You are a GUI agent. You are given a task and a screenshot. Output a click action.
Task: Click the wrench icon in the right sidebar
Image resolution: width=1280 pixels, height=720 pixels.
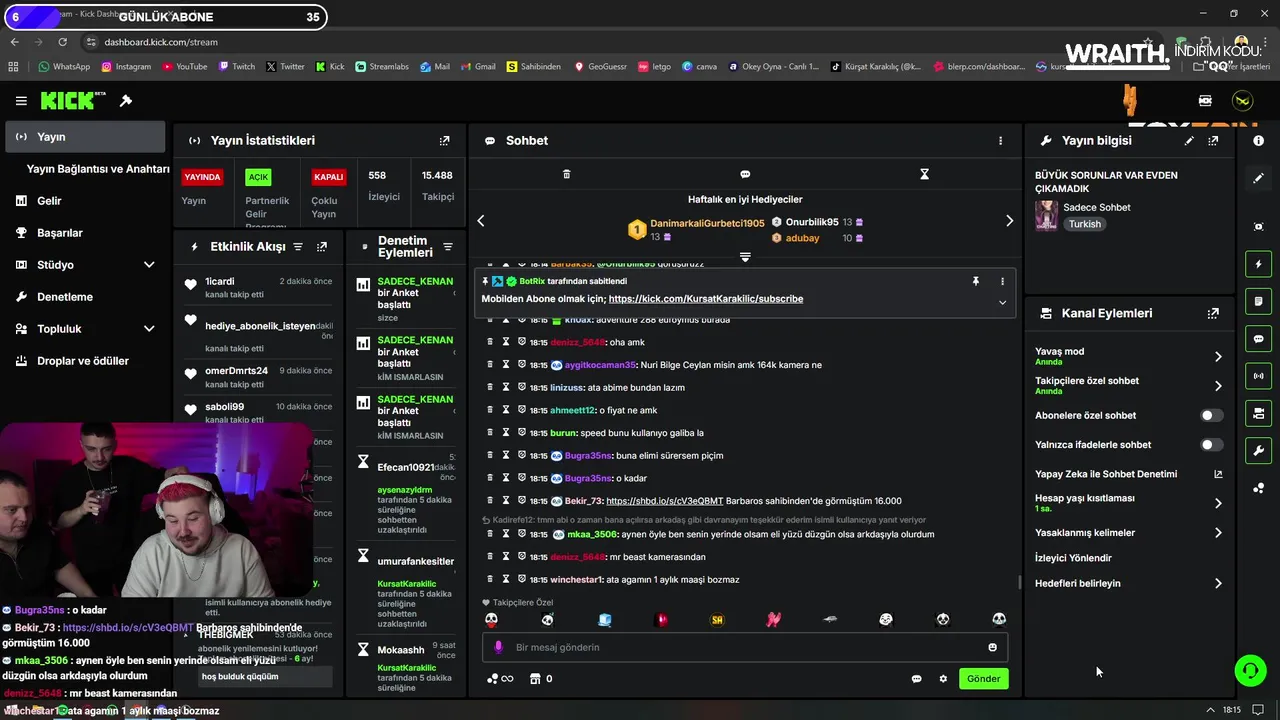(1258, 450)
